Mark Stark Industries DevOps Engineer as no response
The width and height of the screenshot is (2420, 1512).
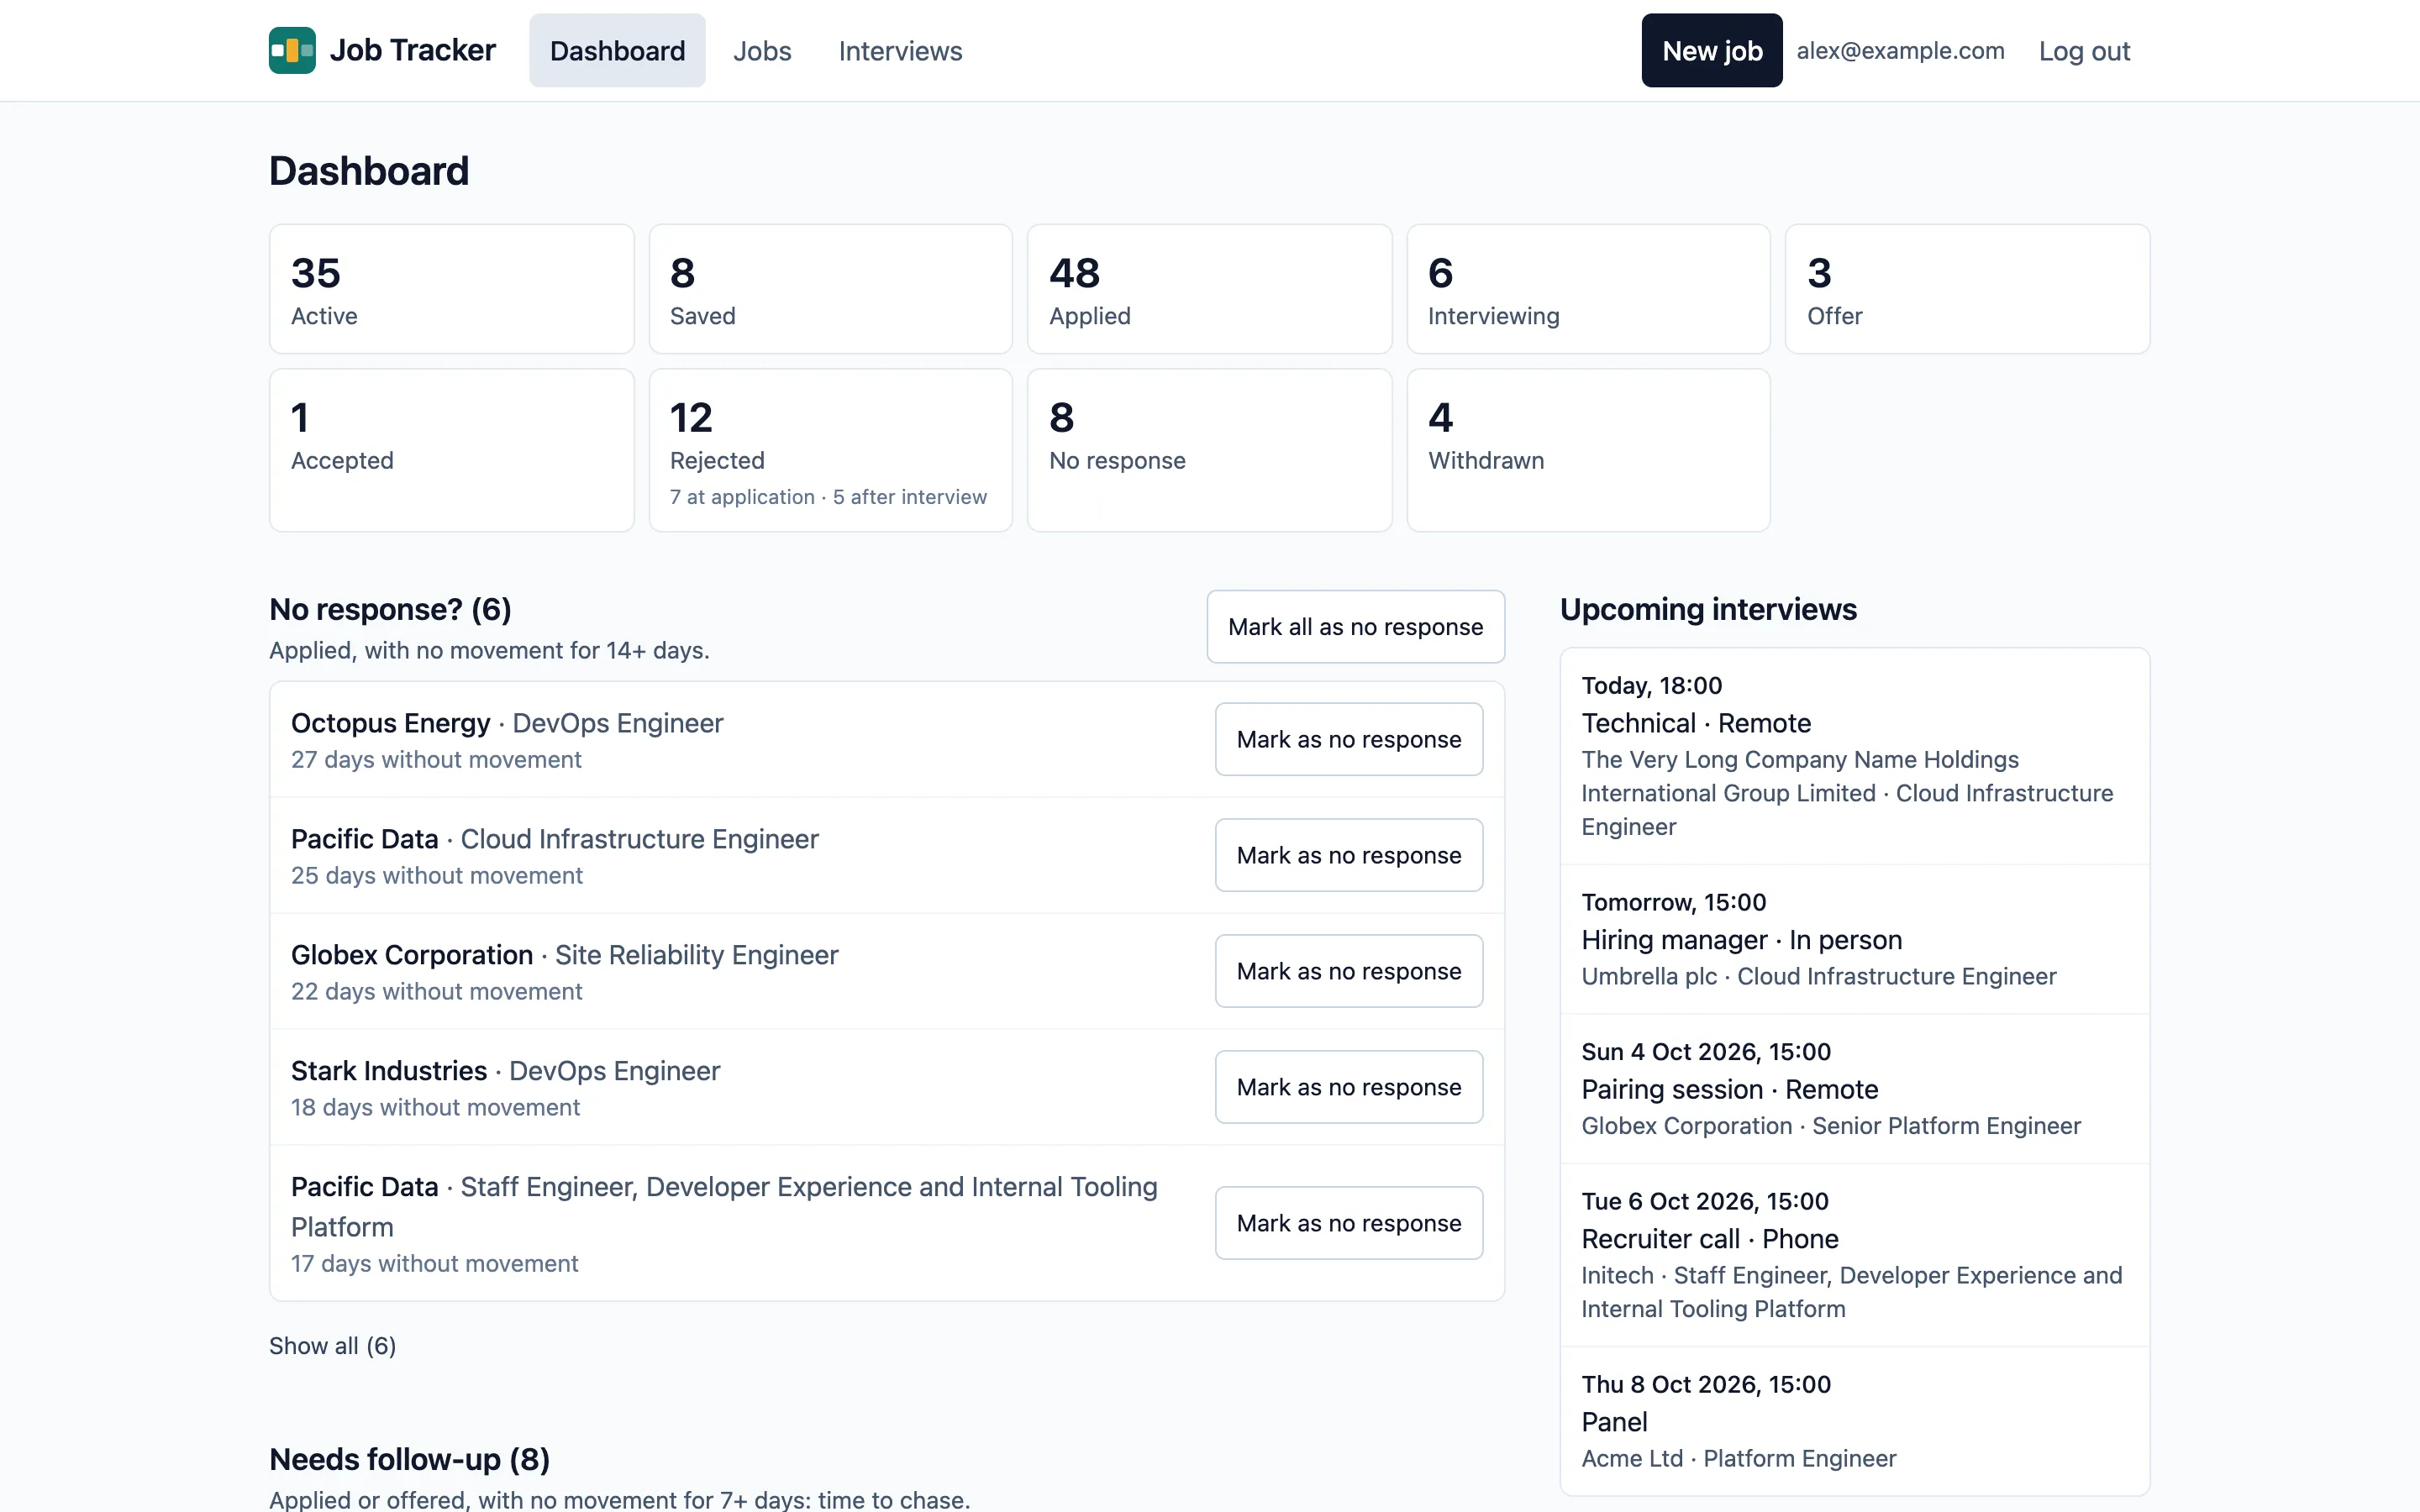[x=1349, y=1087]
